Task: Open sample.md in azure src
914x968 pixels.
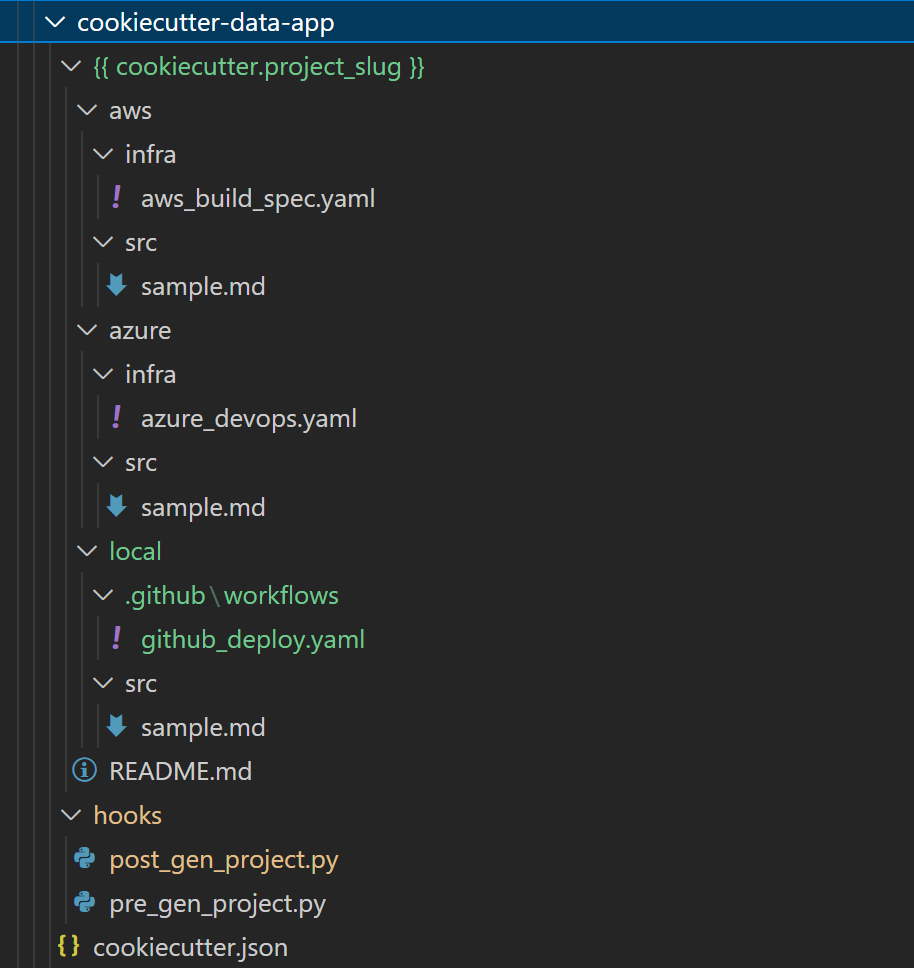Action: [203, 507]
